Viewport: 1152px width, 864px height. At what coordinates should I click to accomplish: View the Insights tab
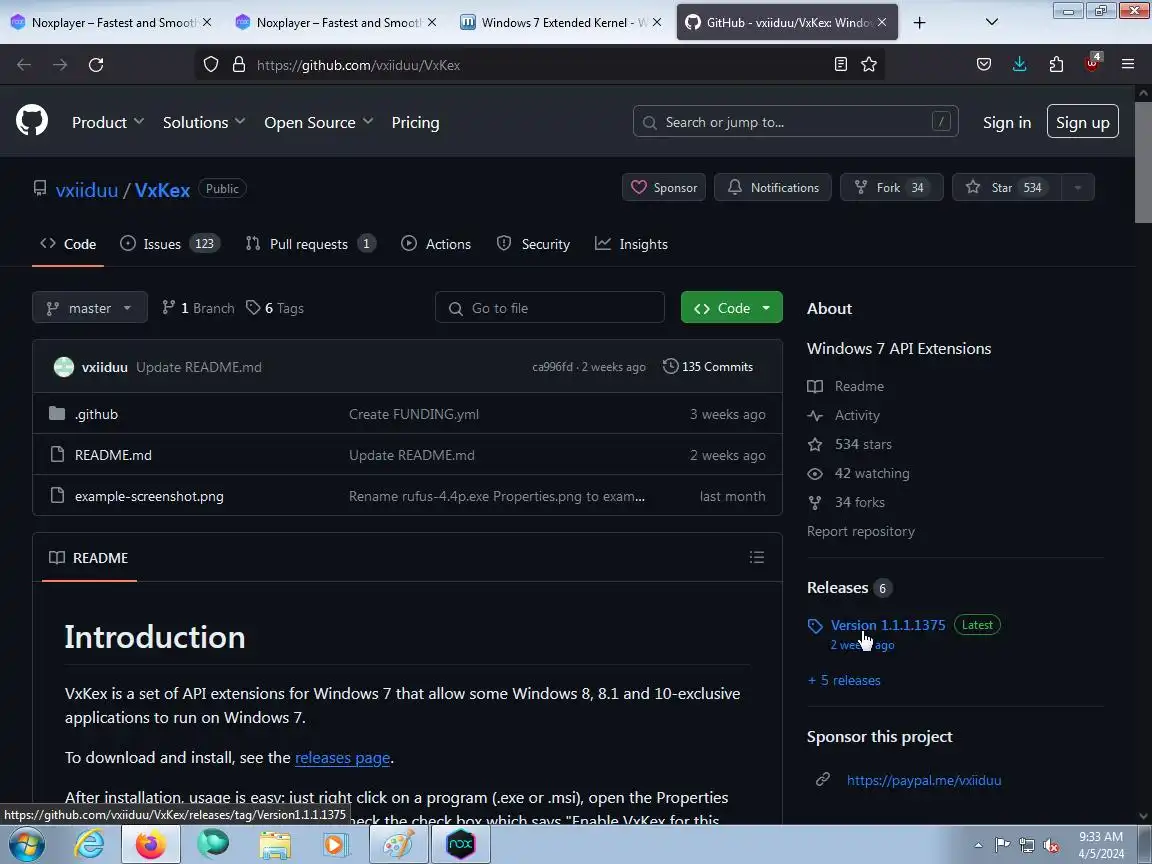coord(631,244)
